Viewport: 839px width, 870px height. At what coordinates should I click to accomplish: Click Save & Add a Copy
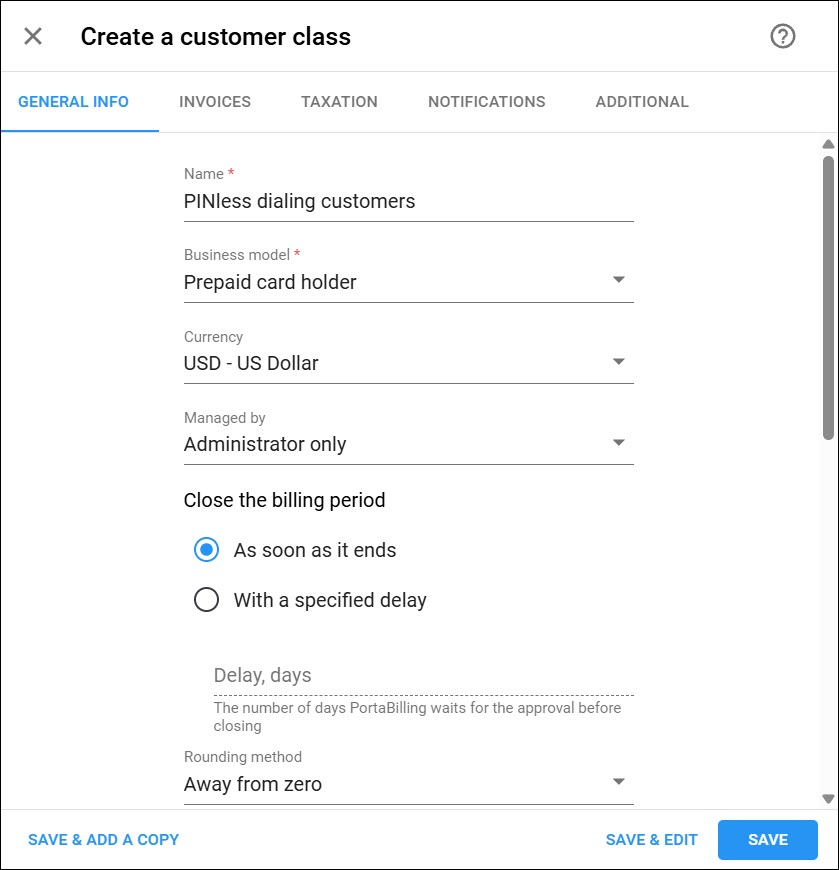[103, 839]
